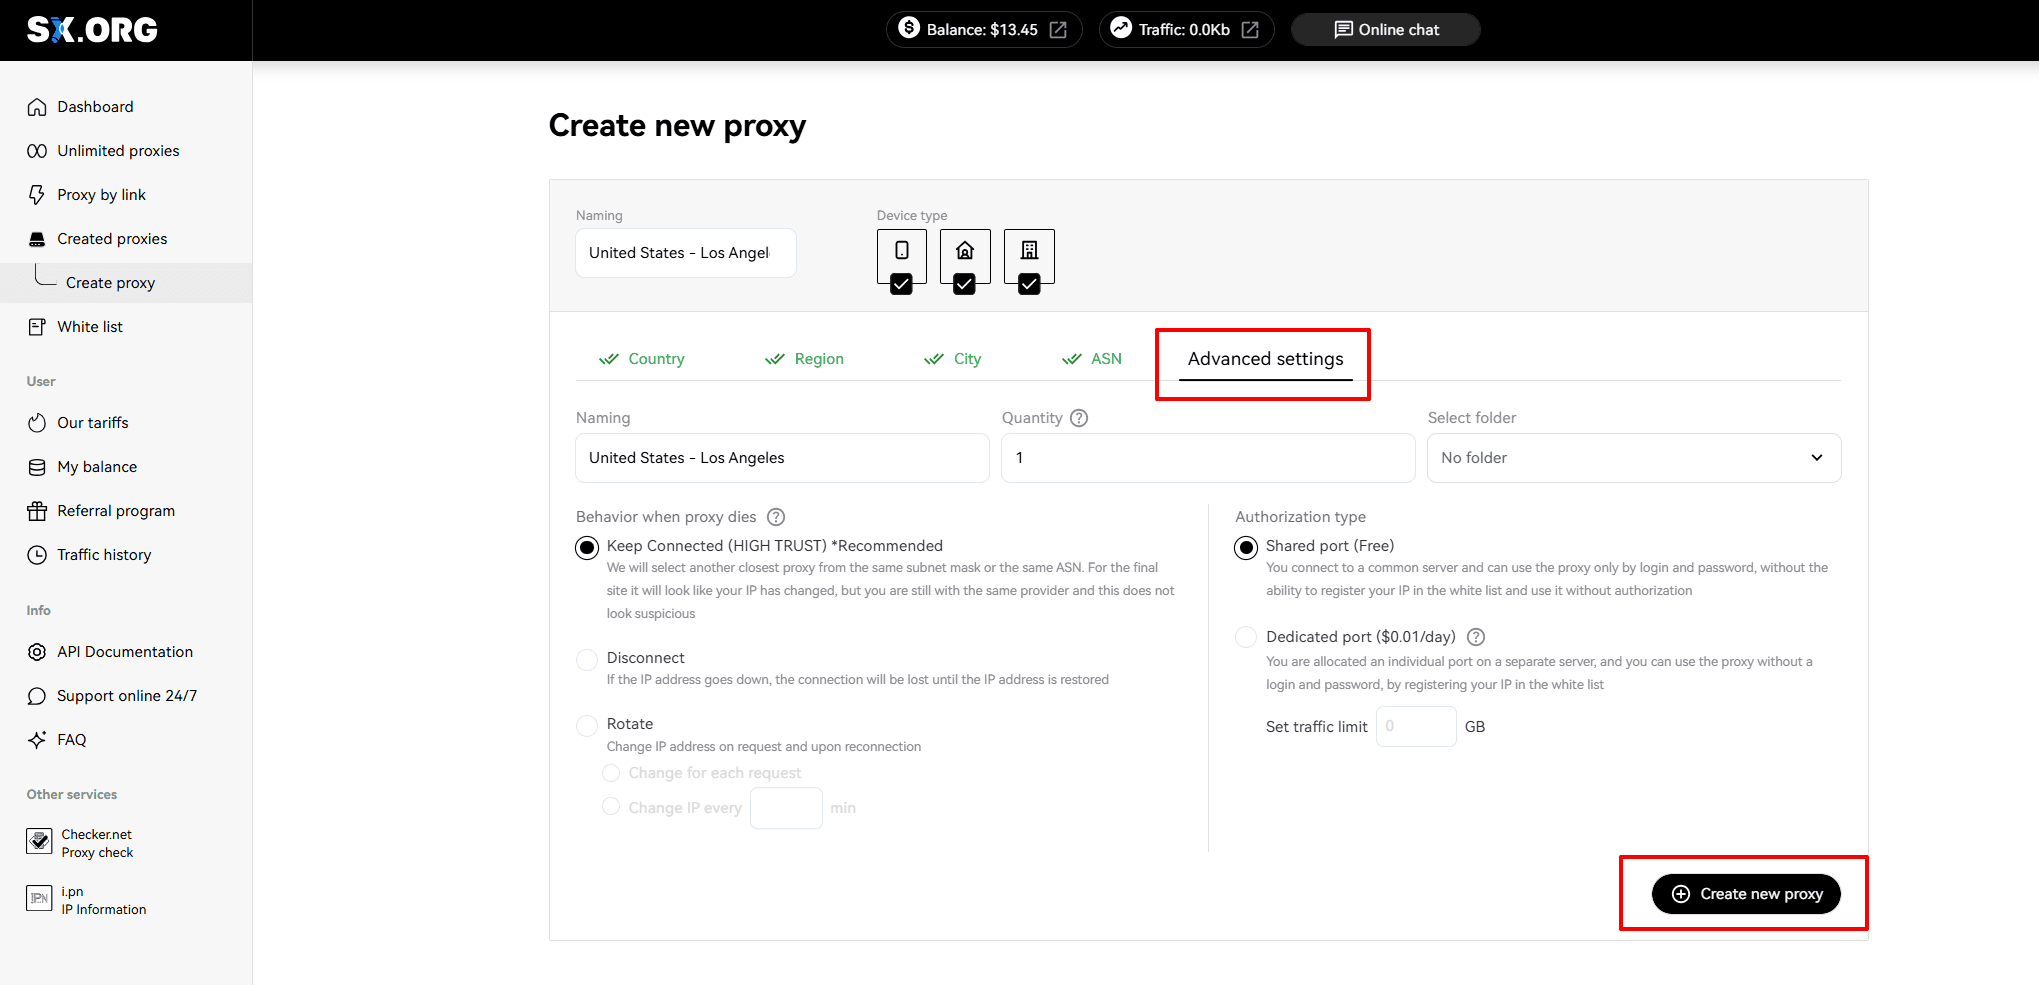Image resolution: width=2039 pixels, height=985 pixels.
Task: Click the Naming field with Los Angeles
Action: tap(782, 458)
